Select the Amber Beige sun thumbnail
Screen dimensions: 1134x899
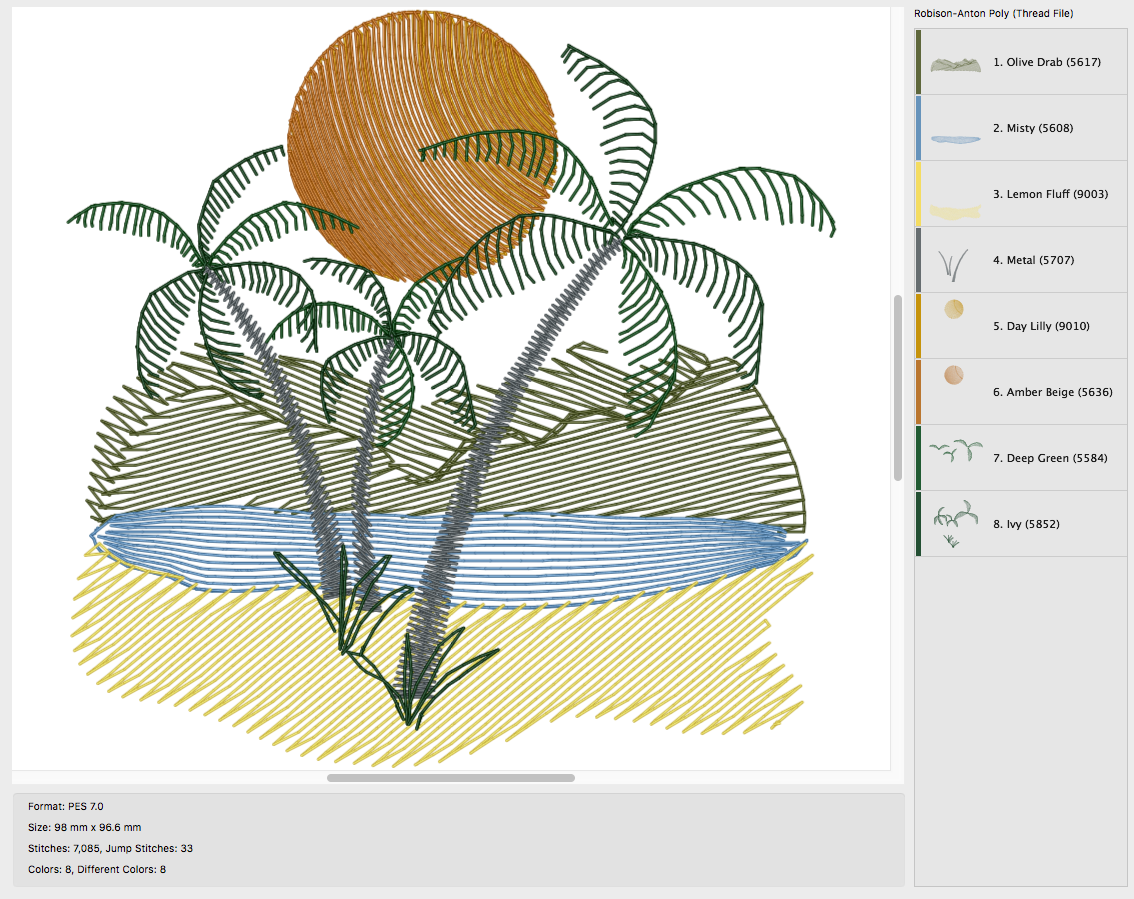click(x=954, y=376)
